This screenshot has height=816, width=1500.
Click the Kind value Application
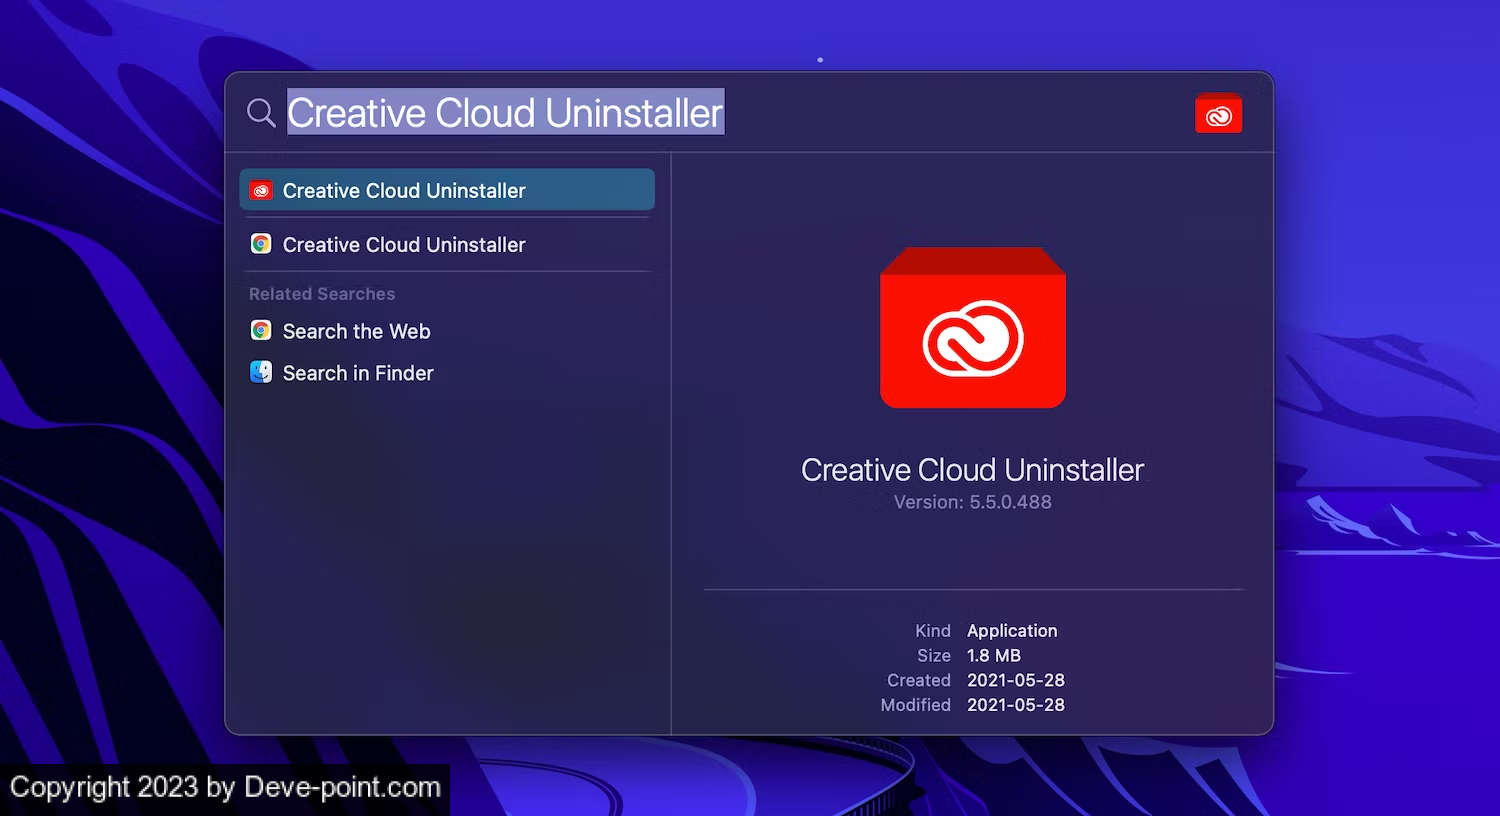1012,631
